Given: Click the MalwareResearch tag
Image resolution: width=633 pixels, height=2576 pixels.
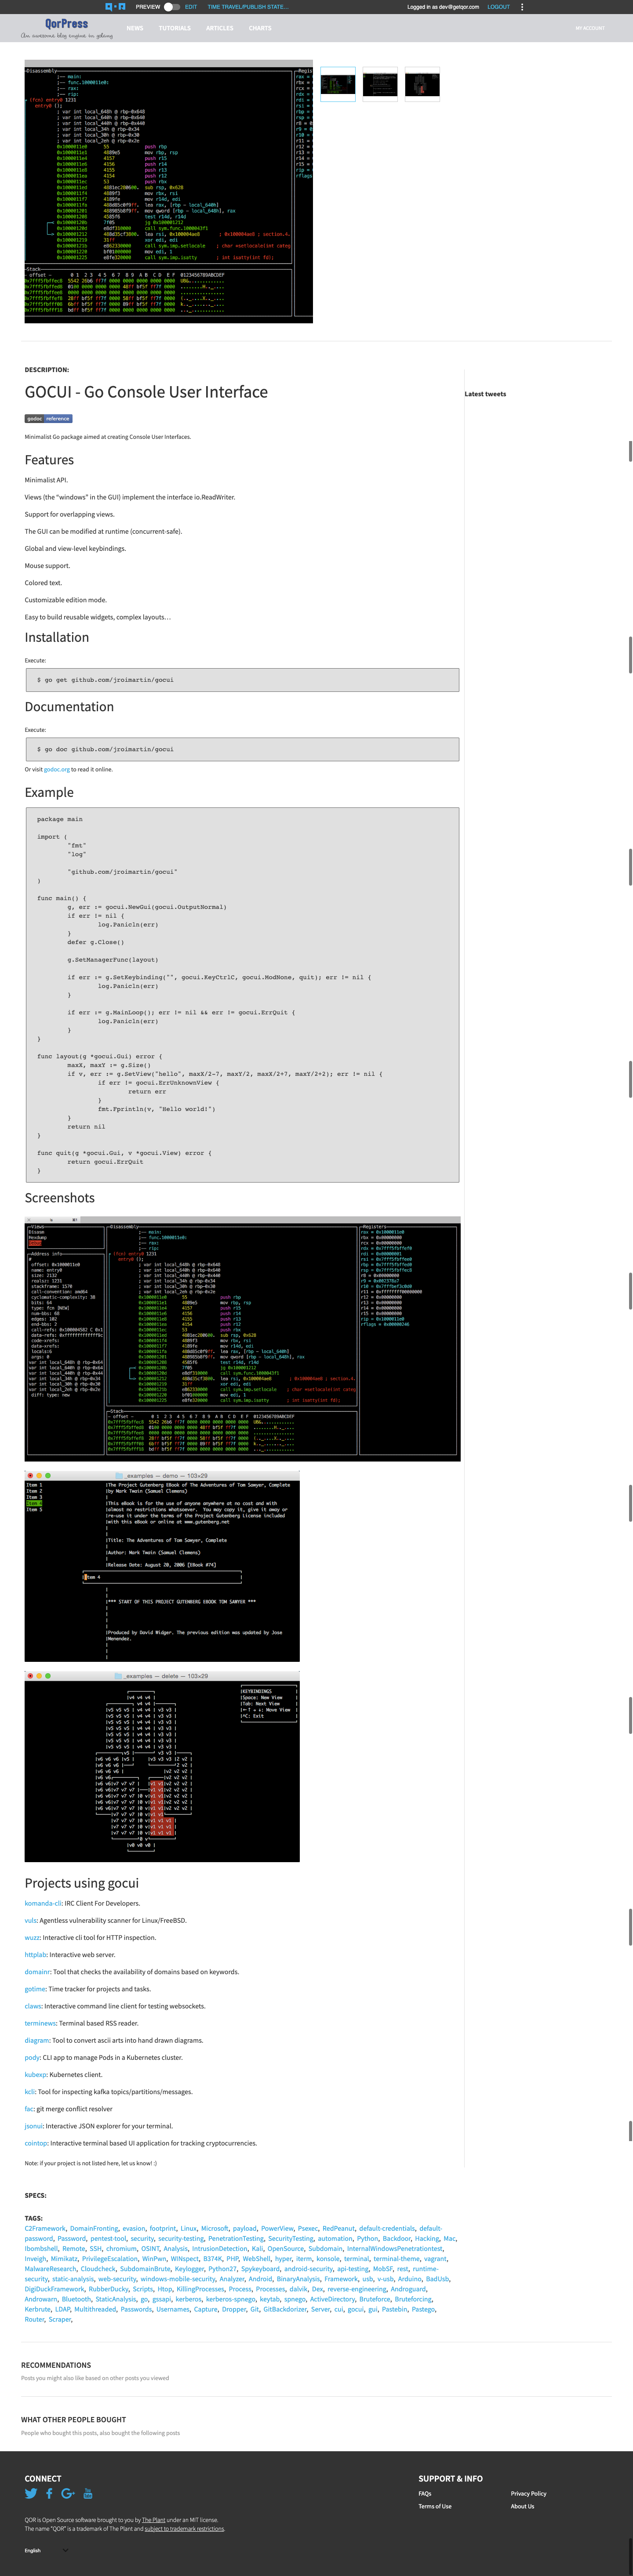Looking at the screenshot, I should [50, 2269].
